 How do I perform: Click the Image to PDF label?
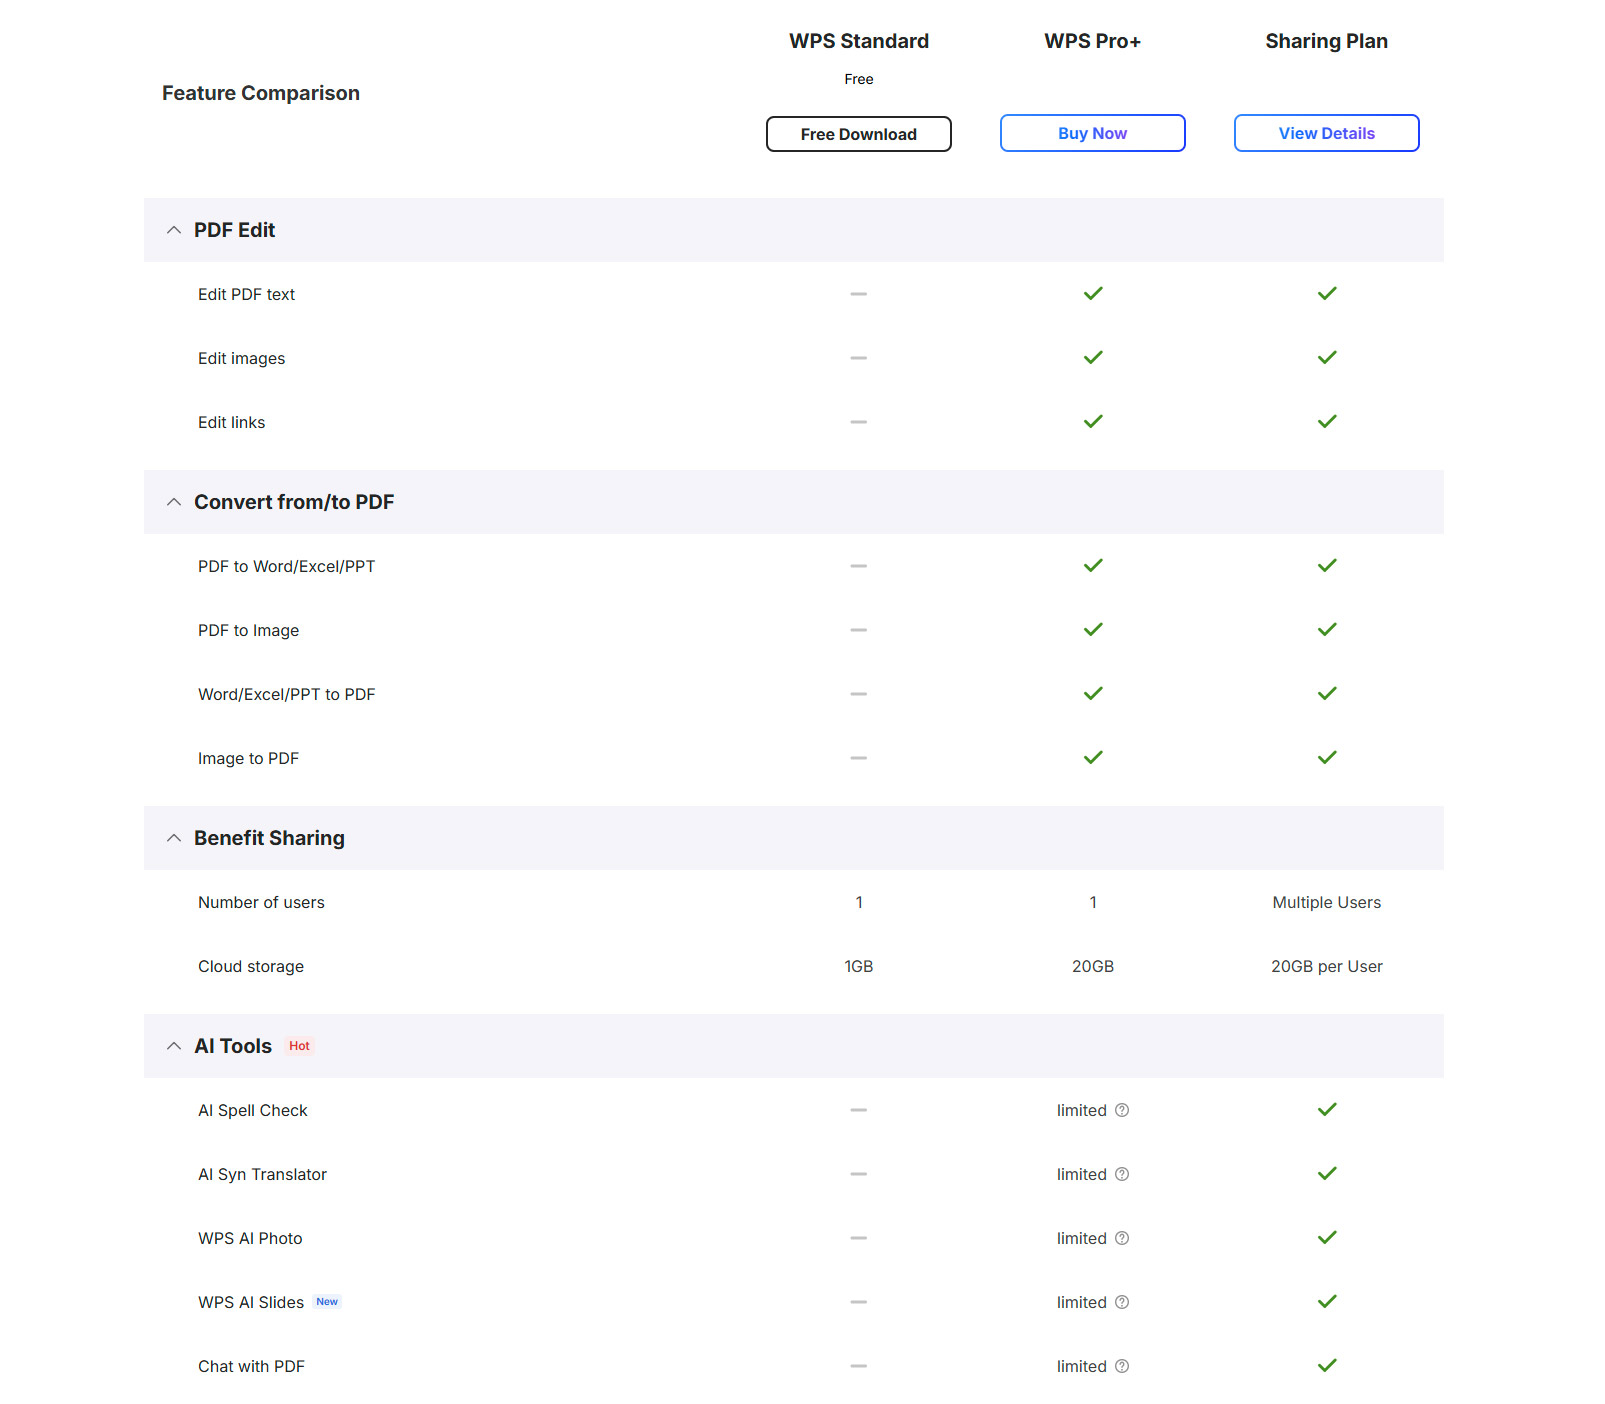coord(248,758)
